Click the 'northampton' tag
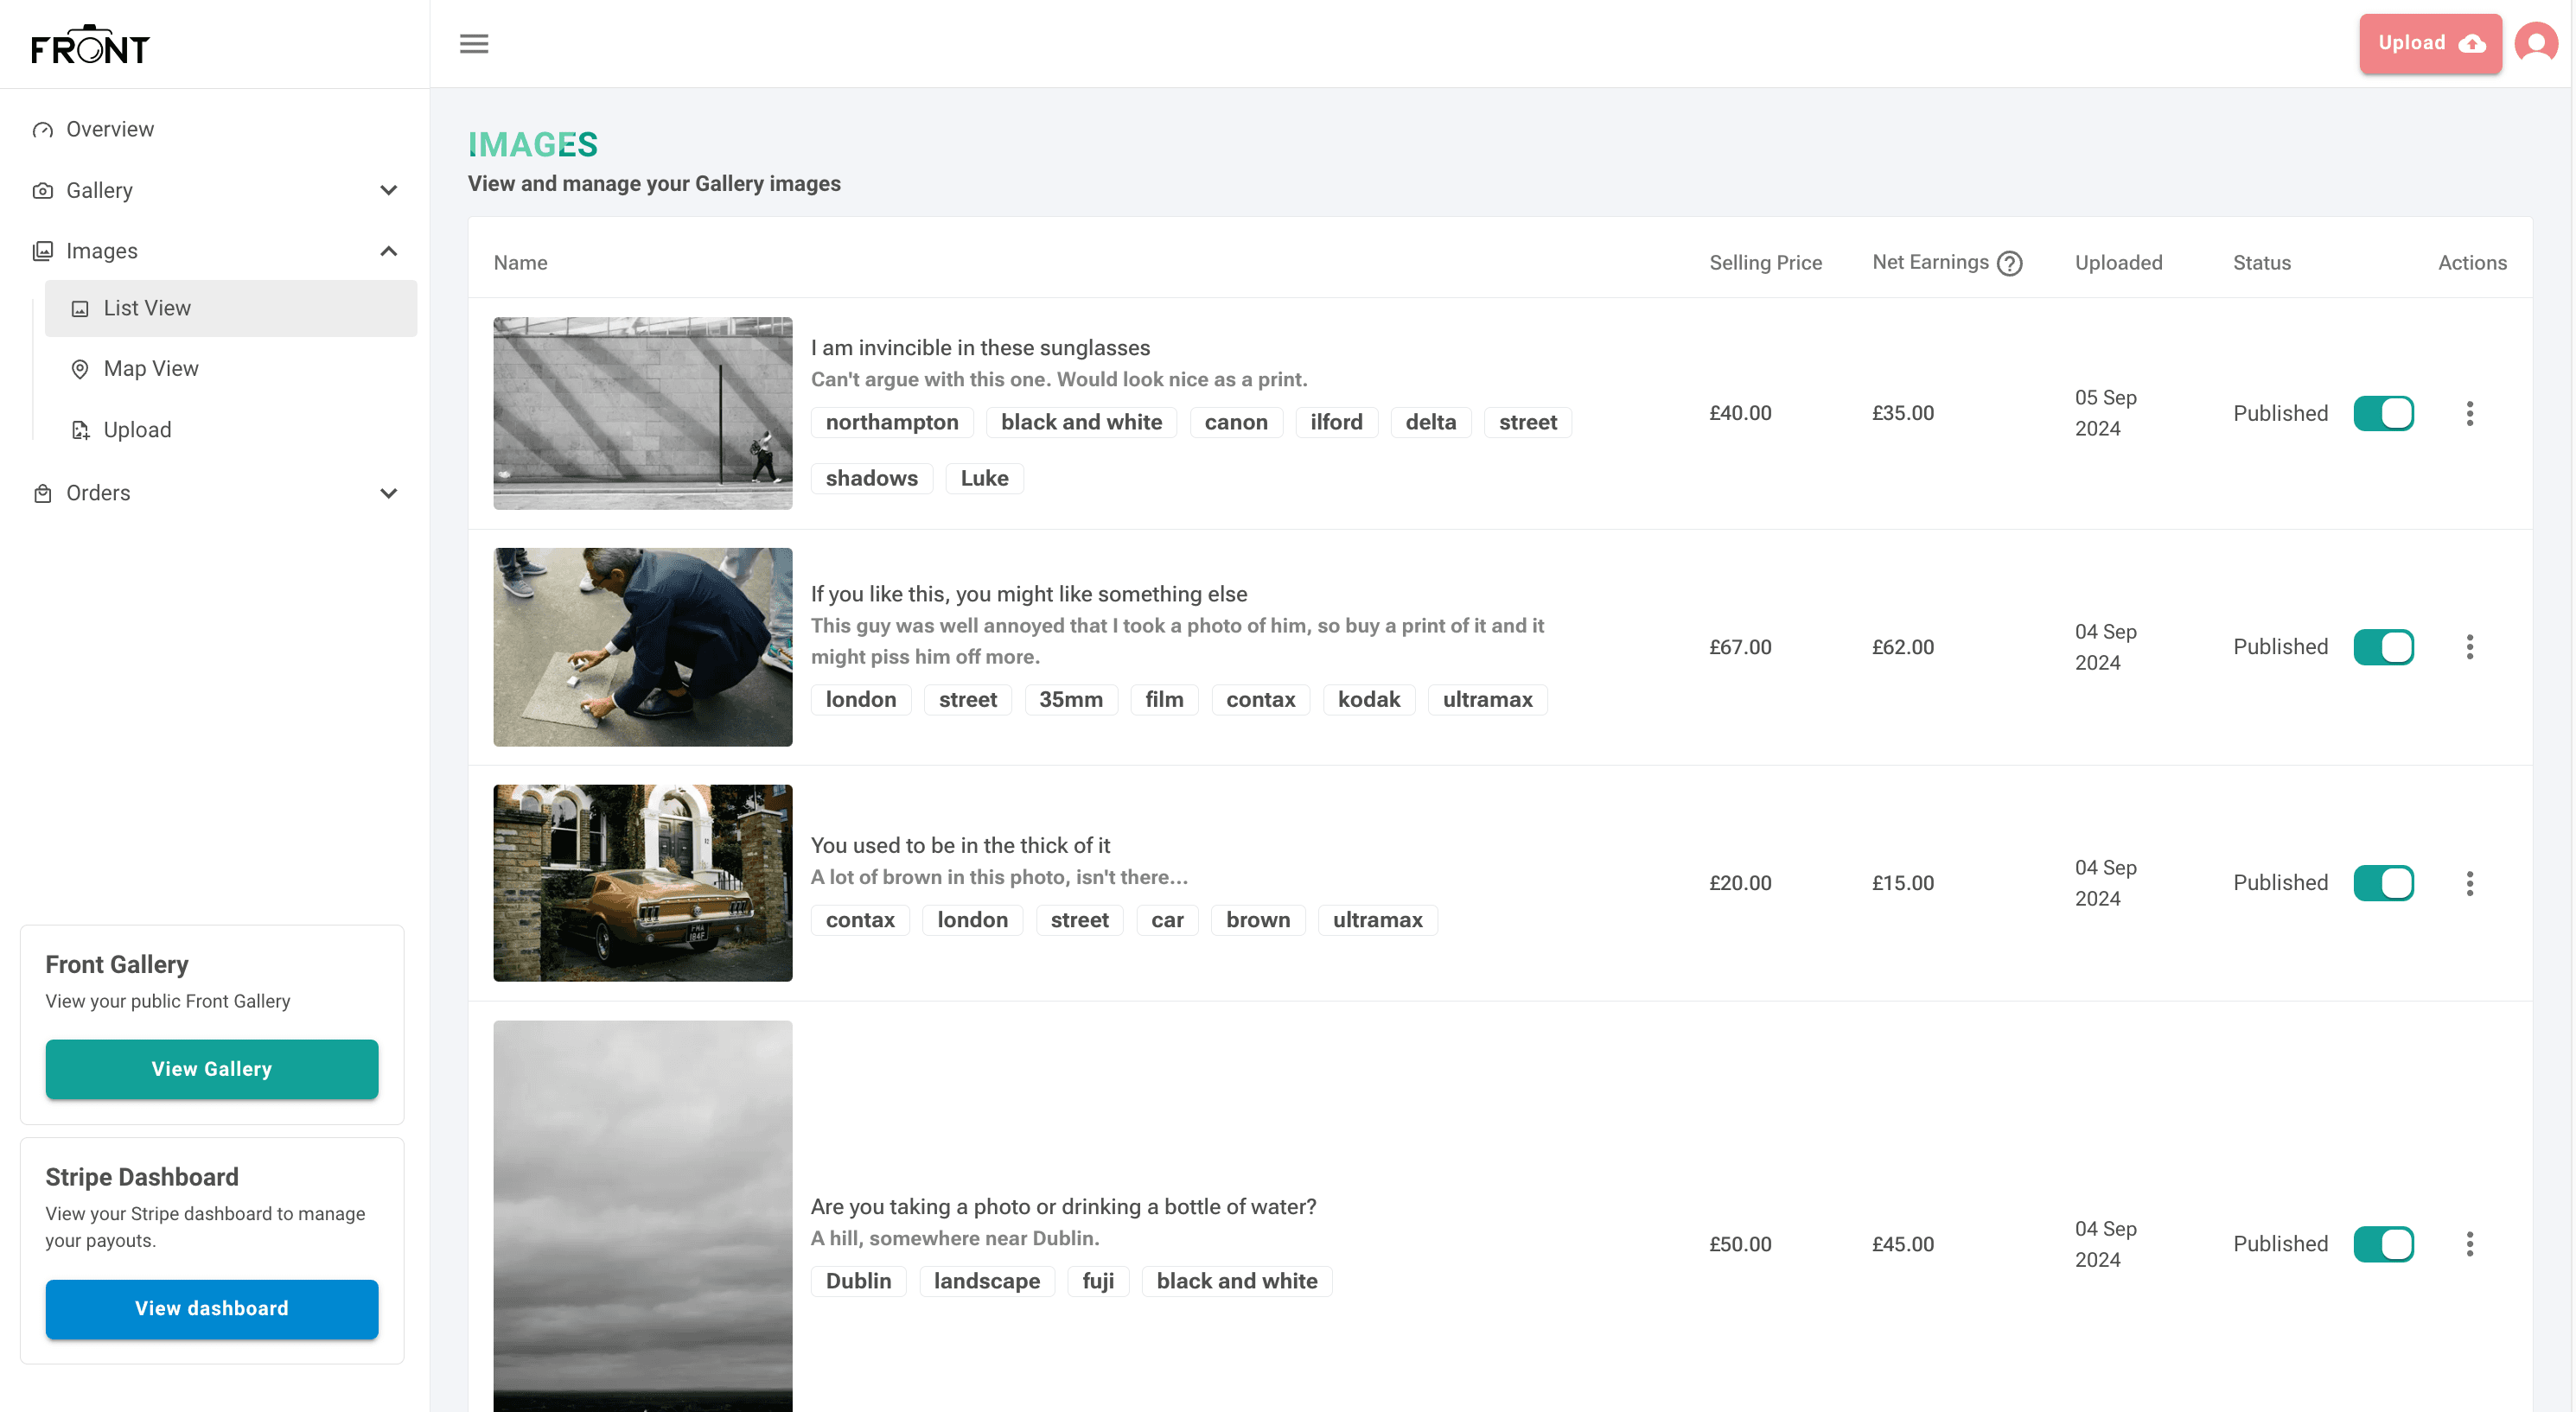 [892, 423]
